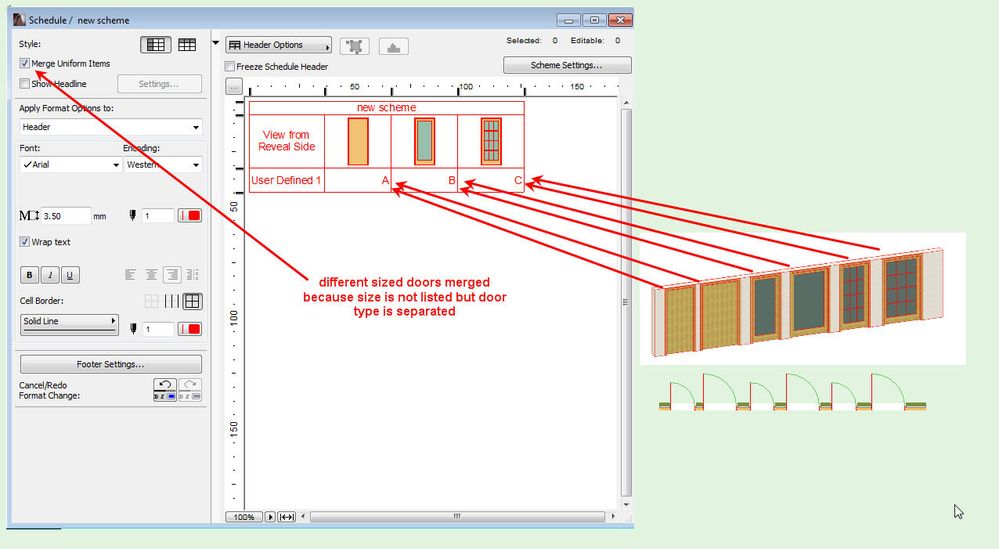The width and height of the screenshot is (999, 549).
Task: Open the Header Options menu
Action: click(278, 45)
